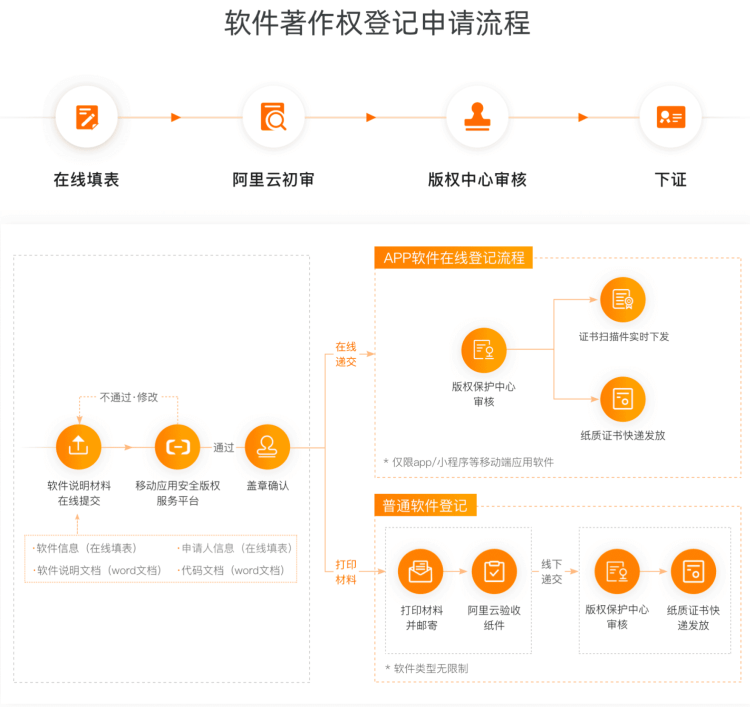Click the 阿里云验收纸件 caption
The height and width of the screenshot is (707, 750).
click(494, 618)
